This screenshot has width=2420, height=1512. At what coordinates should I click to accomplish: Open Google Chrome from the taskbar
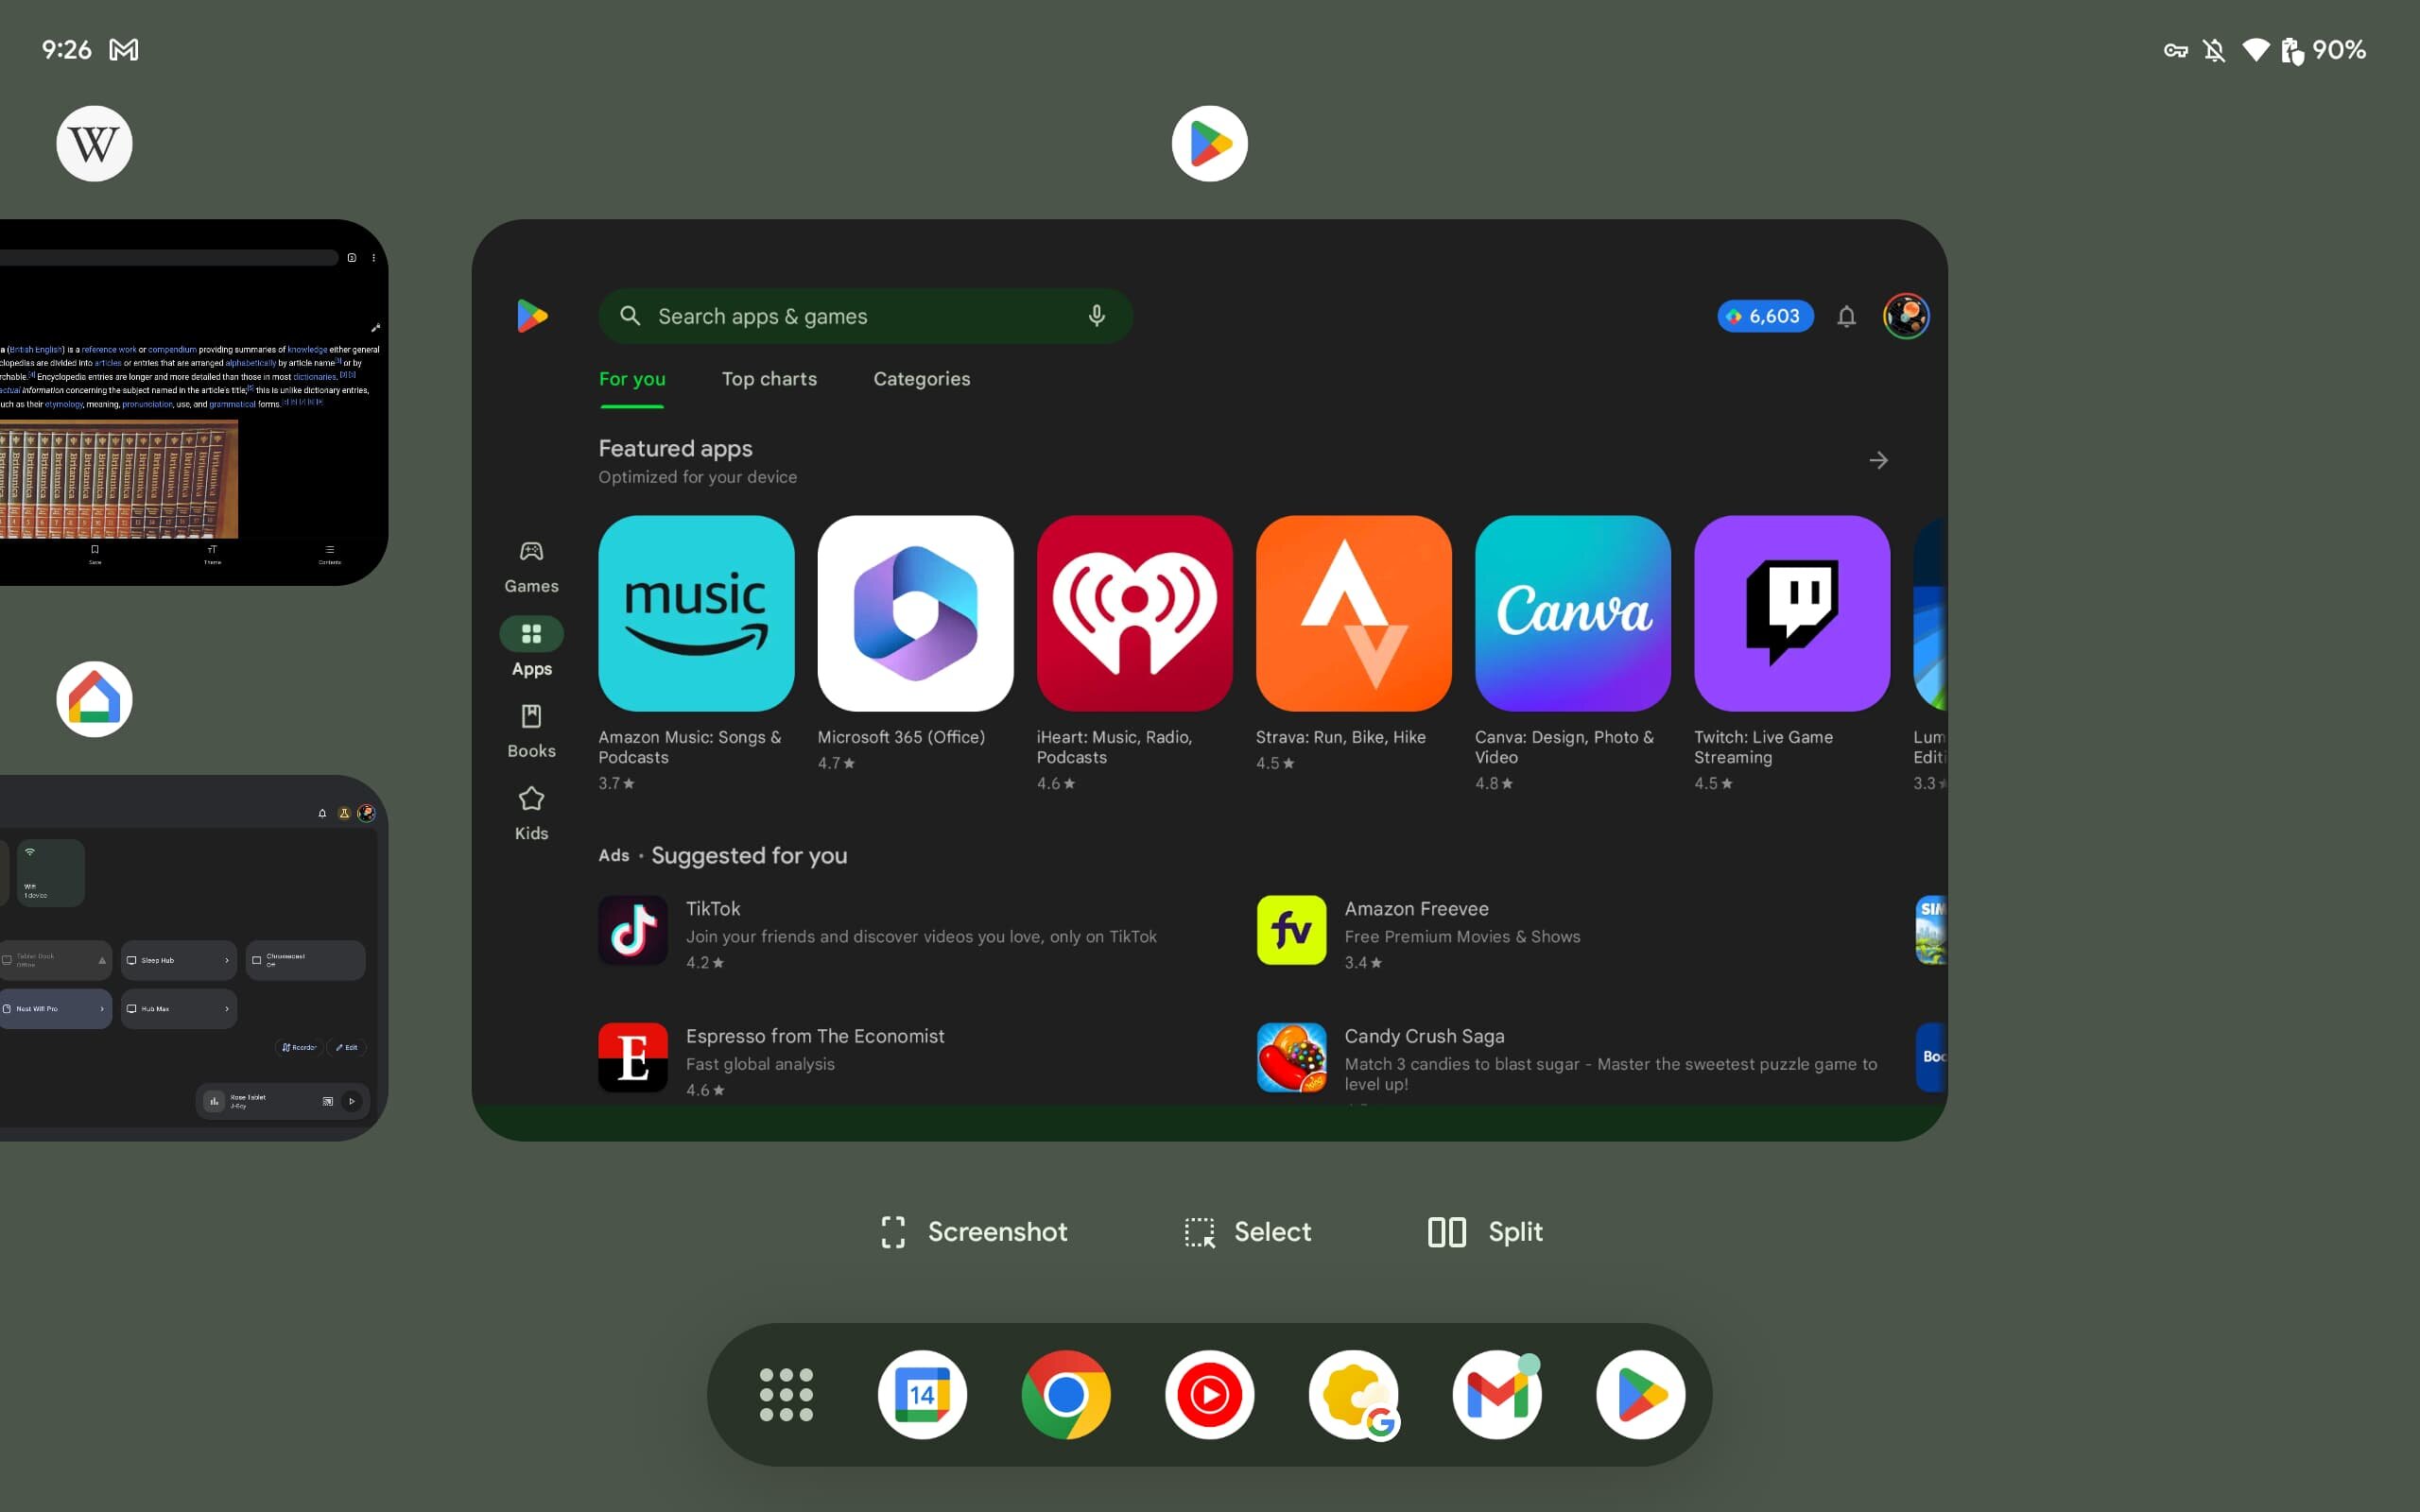pyautogui.click(x=1064, y=1394)
